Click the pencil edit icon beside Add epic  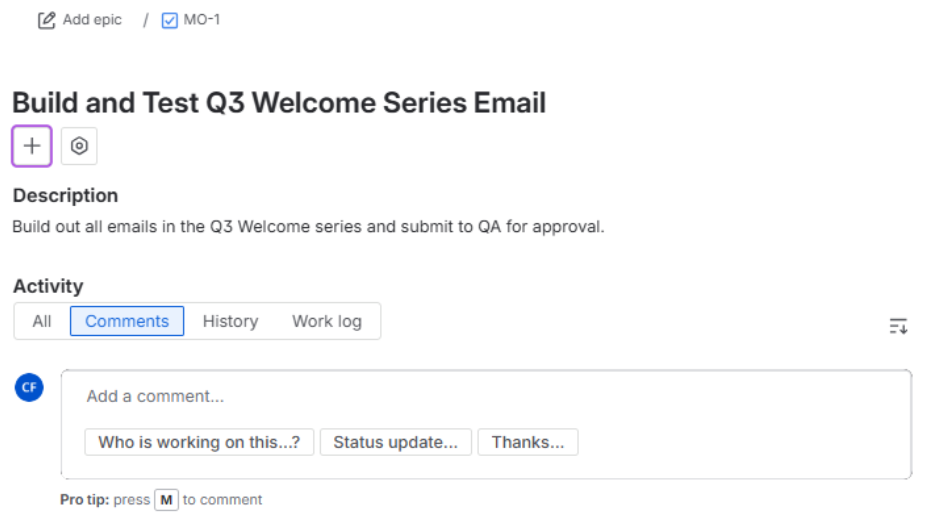(x=46, y=20)
